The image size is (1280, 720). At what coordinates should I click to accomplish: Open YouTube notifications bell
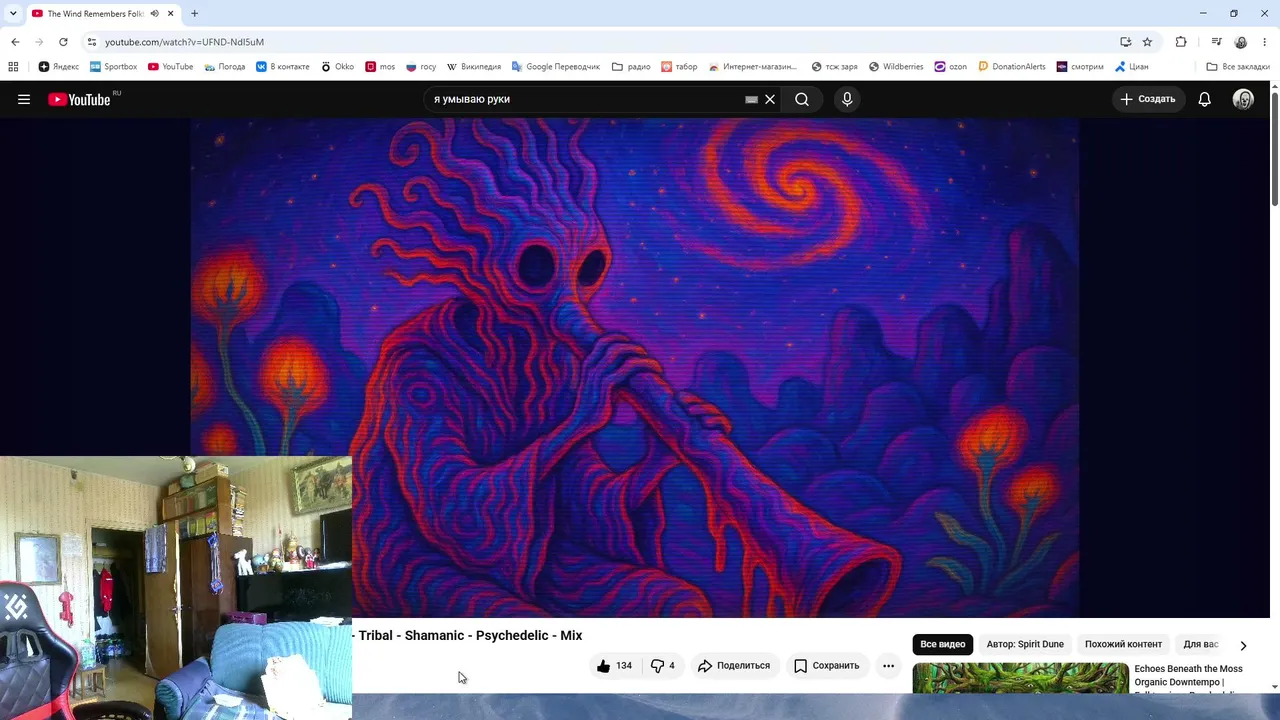point(1205,99)
